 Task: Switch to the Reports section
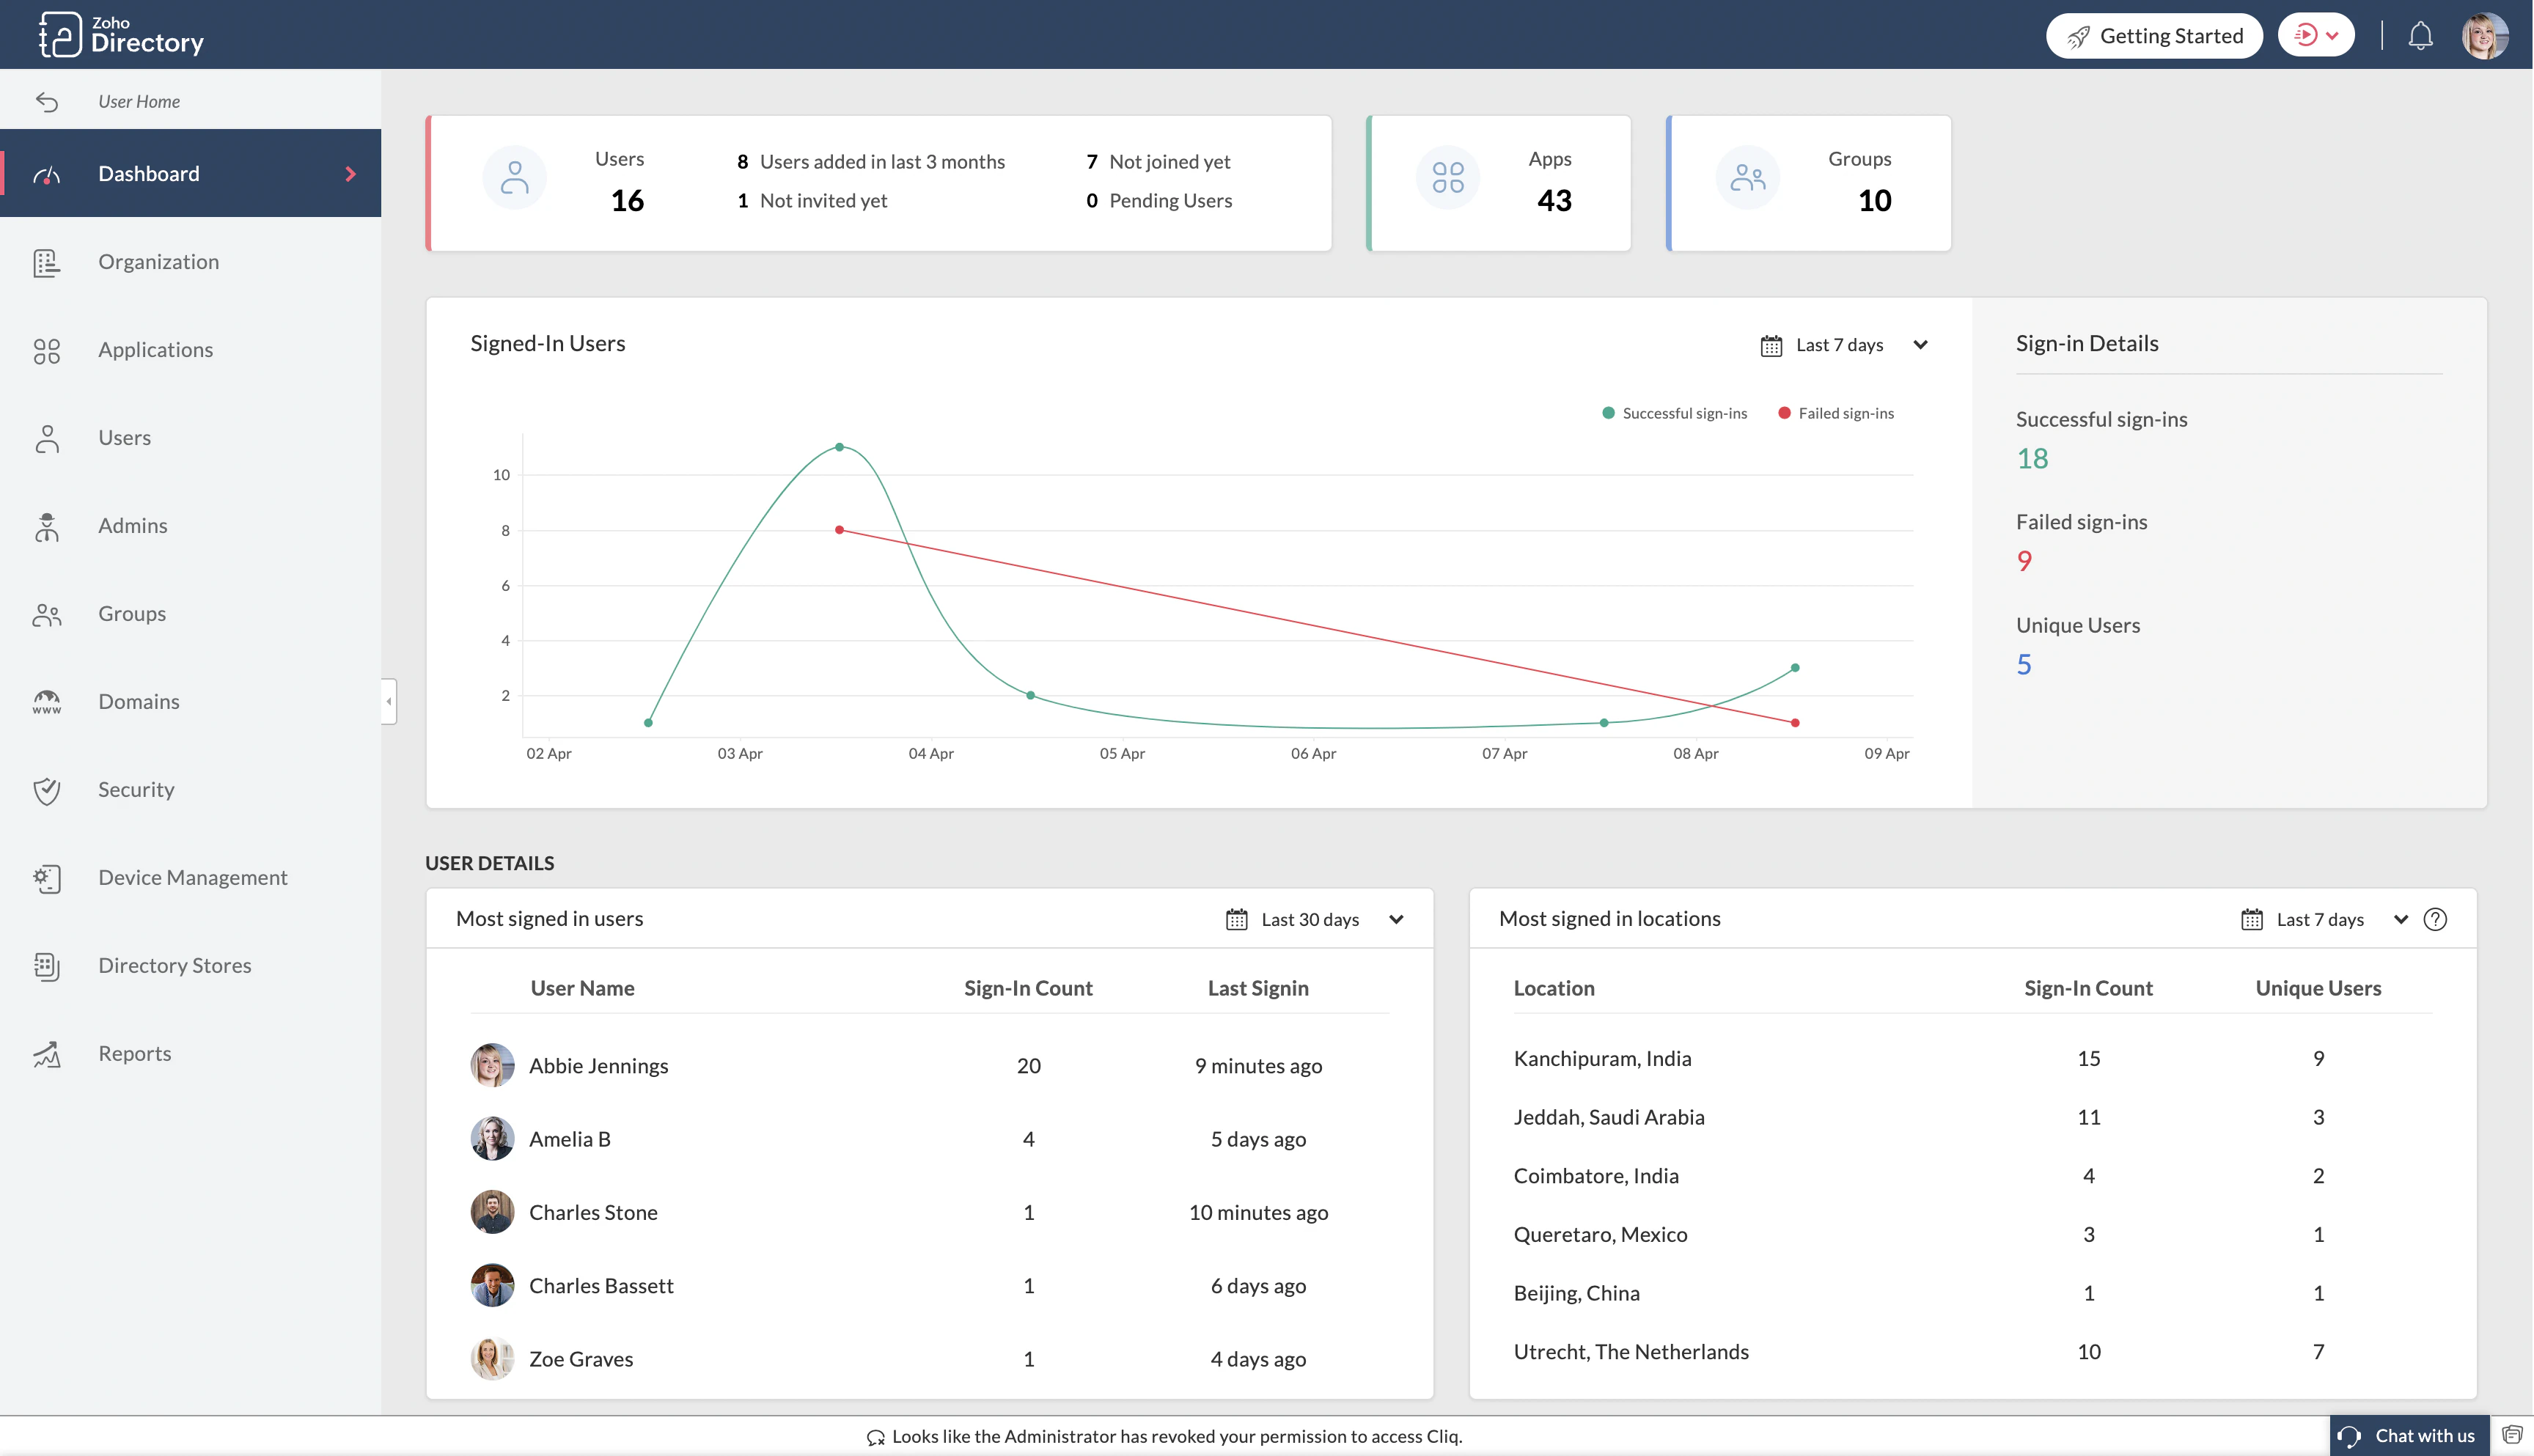(134, 1053)
